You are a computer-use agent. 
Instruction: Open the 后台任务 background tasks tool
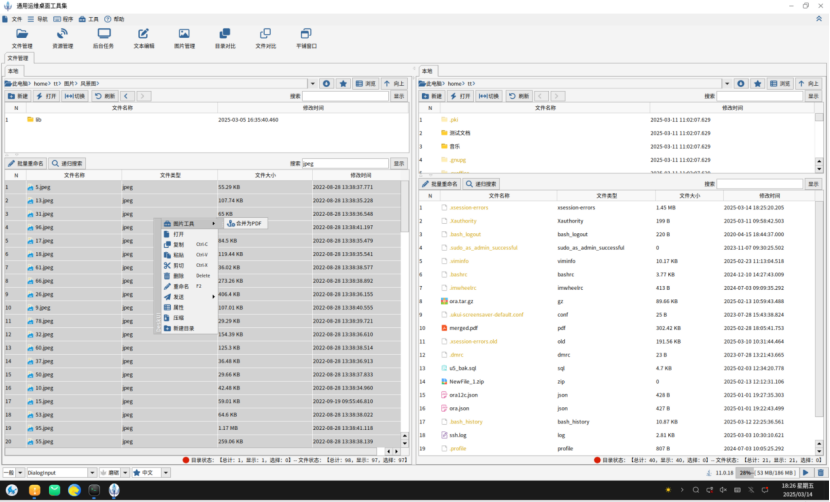tap(103, 38)
